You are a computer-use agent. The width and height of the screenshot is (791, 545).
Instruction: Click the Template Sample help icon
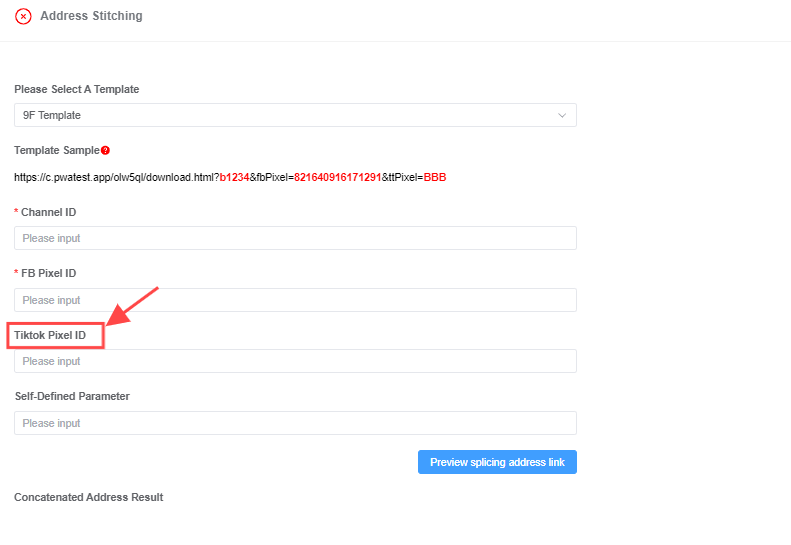(x=105, y=150)
